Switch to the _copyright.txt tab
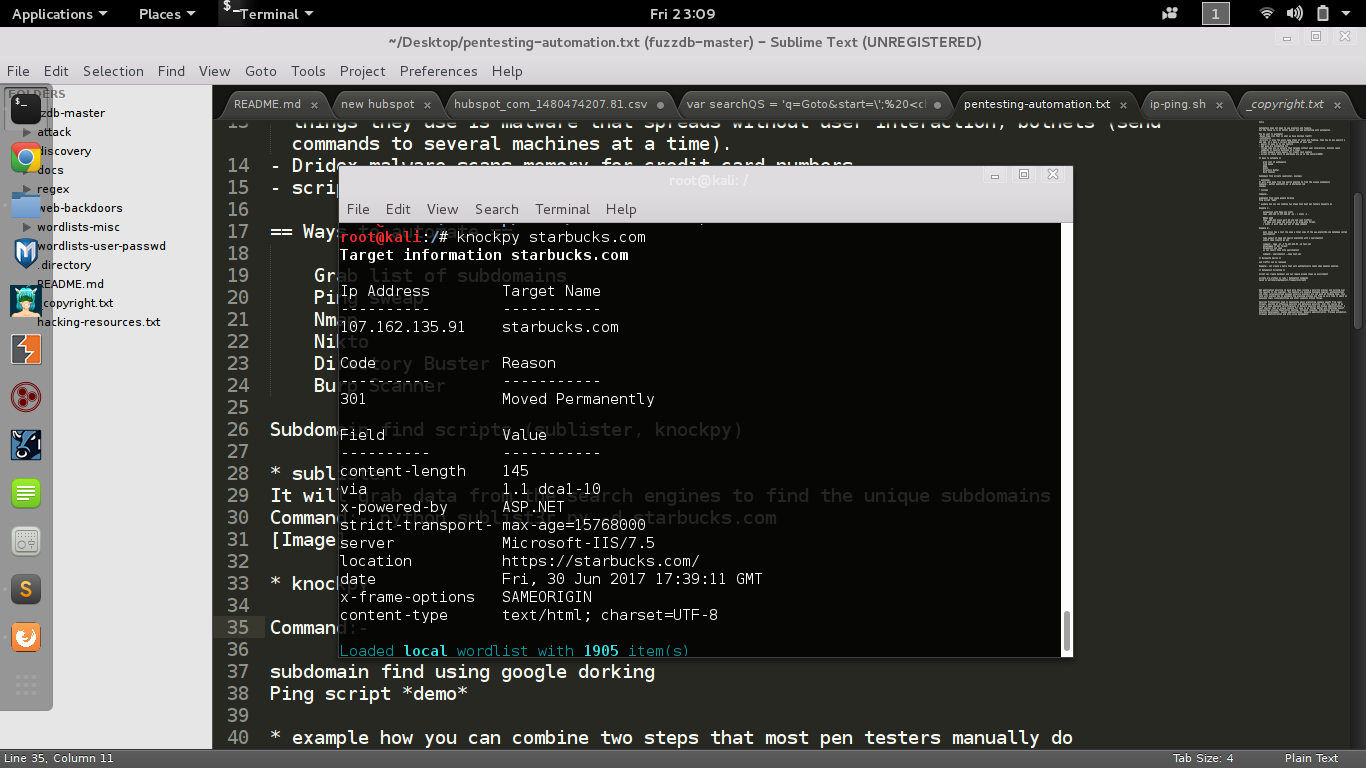The image size is (1366, 768). (x=1285, y=104)
